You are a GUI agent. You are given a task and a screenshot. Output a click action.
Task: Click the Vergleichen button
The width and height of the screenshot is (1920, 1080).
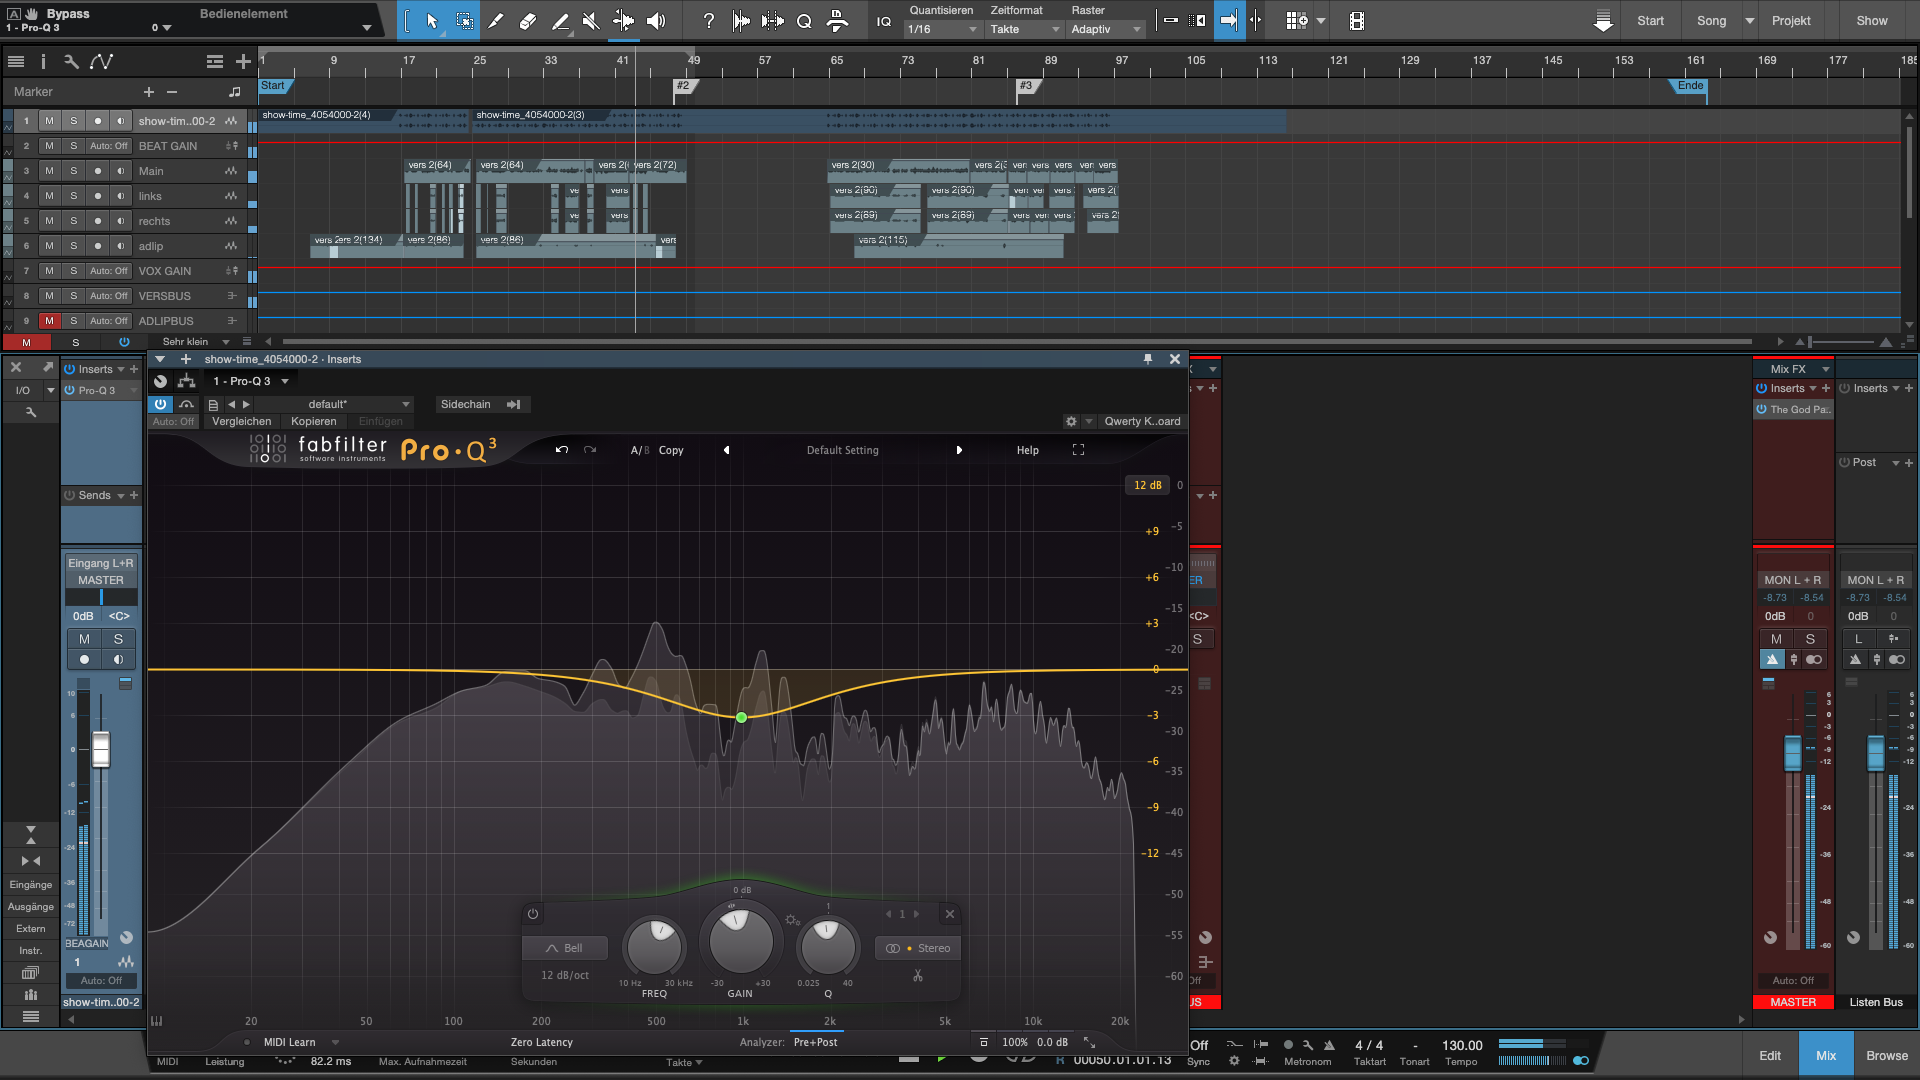tap(242, 421)
